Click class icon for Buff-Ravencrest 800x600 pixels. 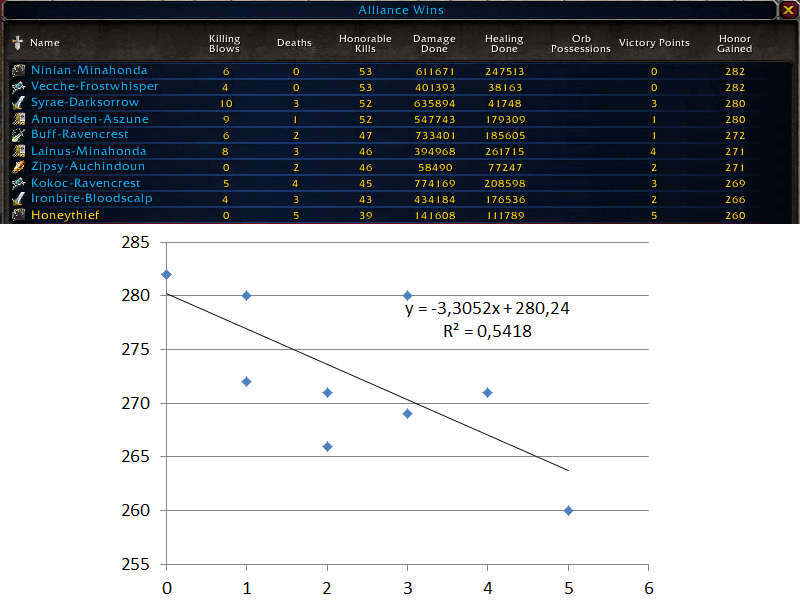[x=19, y=135]
